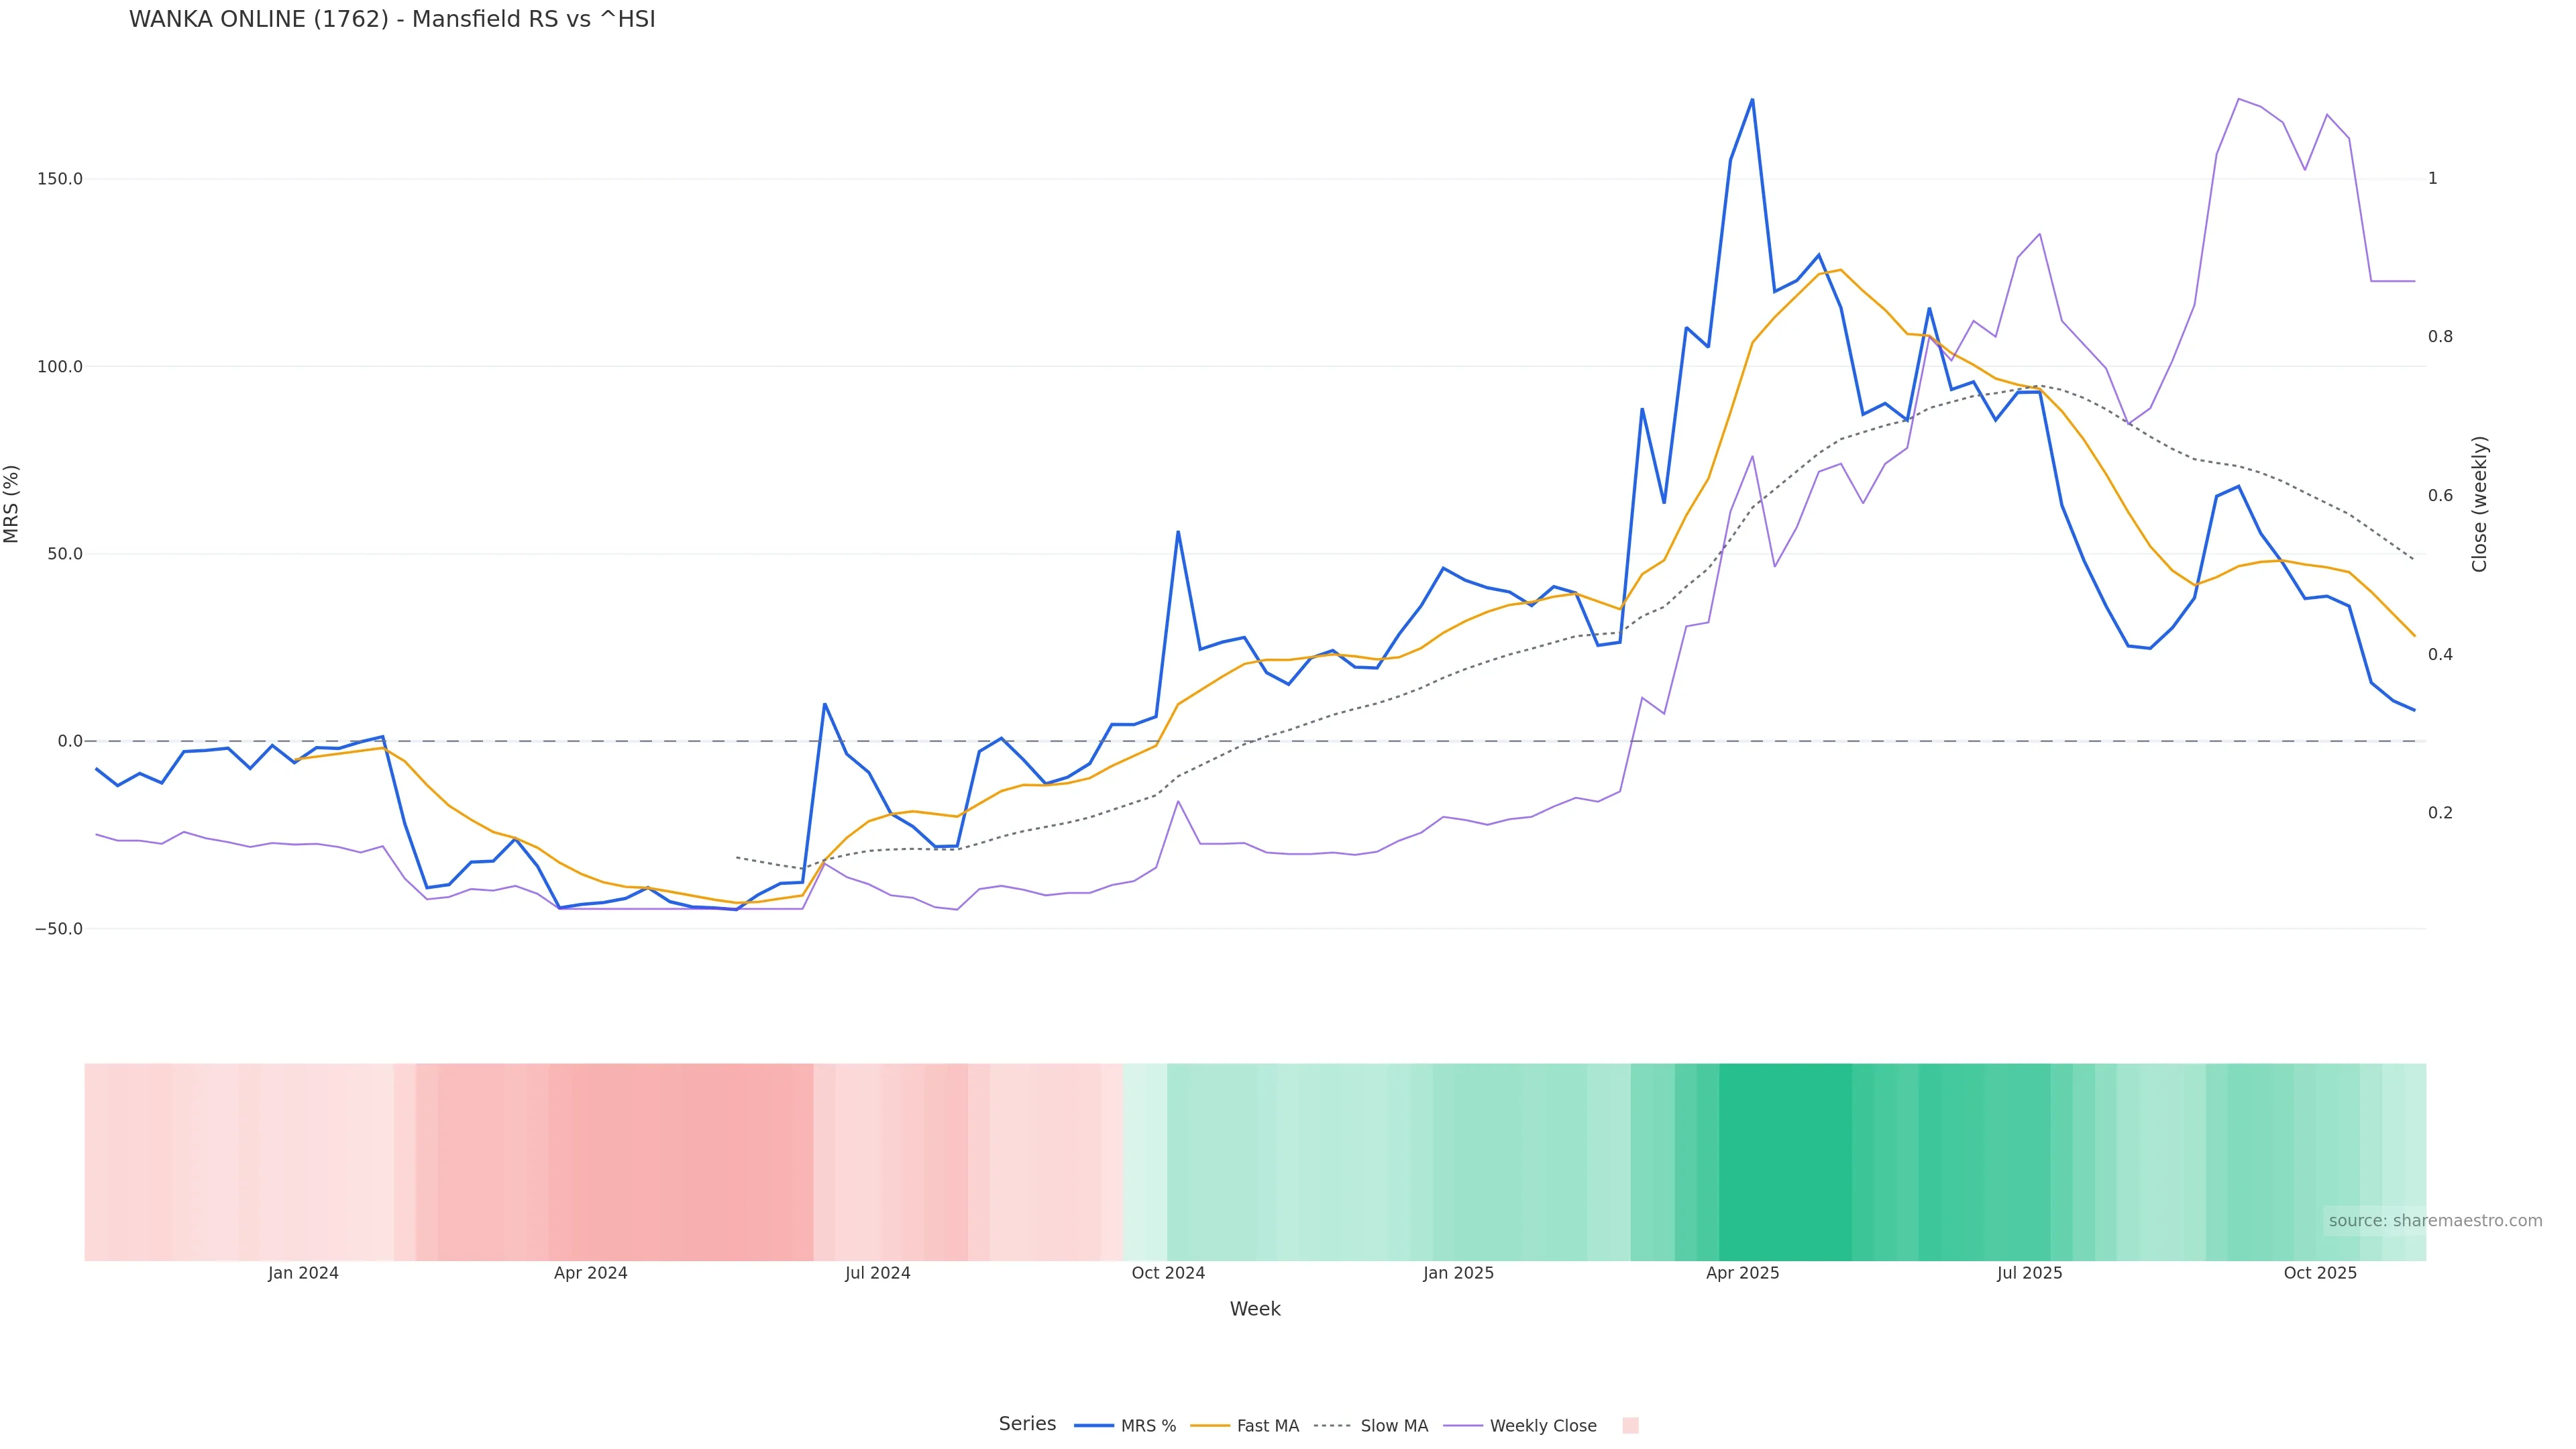Screen dimensions: 2576x1449
Task: Click the 'Close (weekly)' right axis title
Action: pos(2479,503)
